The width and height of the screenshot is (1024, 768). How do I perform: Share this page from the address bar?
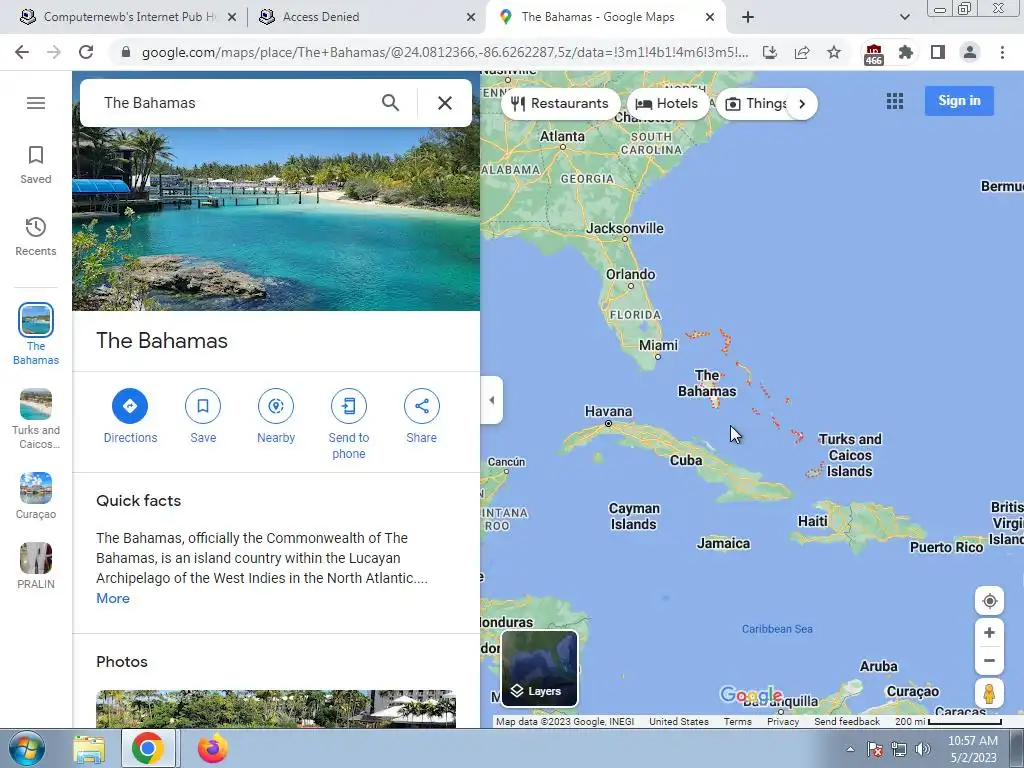click(x=802, y=52)
